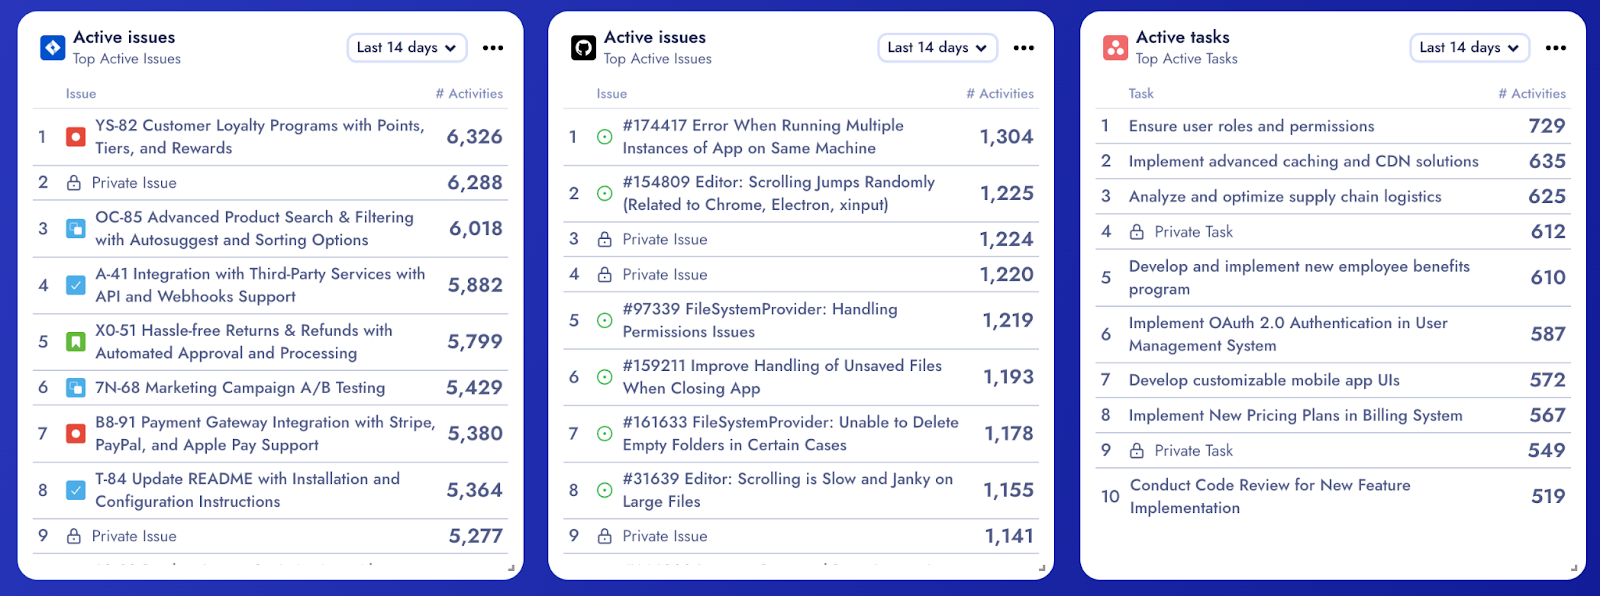Click the # Activities column header in tasks panel

coord(1532,93)
